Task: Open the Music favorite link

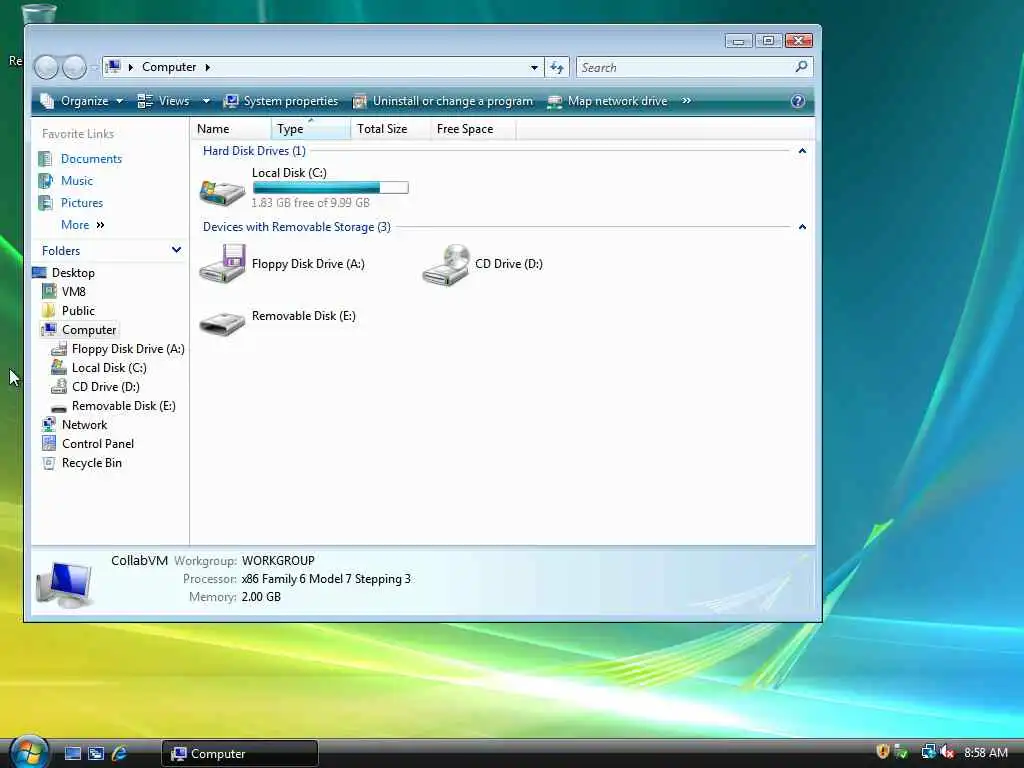Action: [x=77, y=181]
